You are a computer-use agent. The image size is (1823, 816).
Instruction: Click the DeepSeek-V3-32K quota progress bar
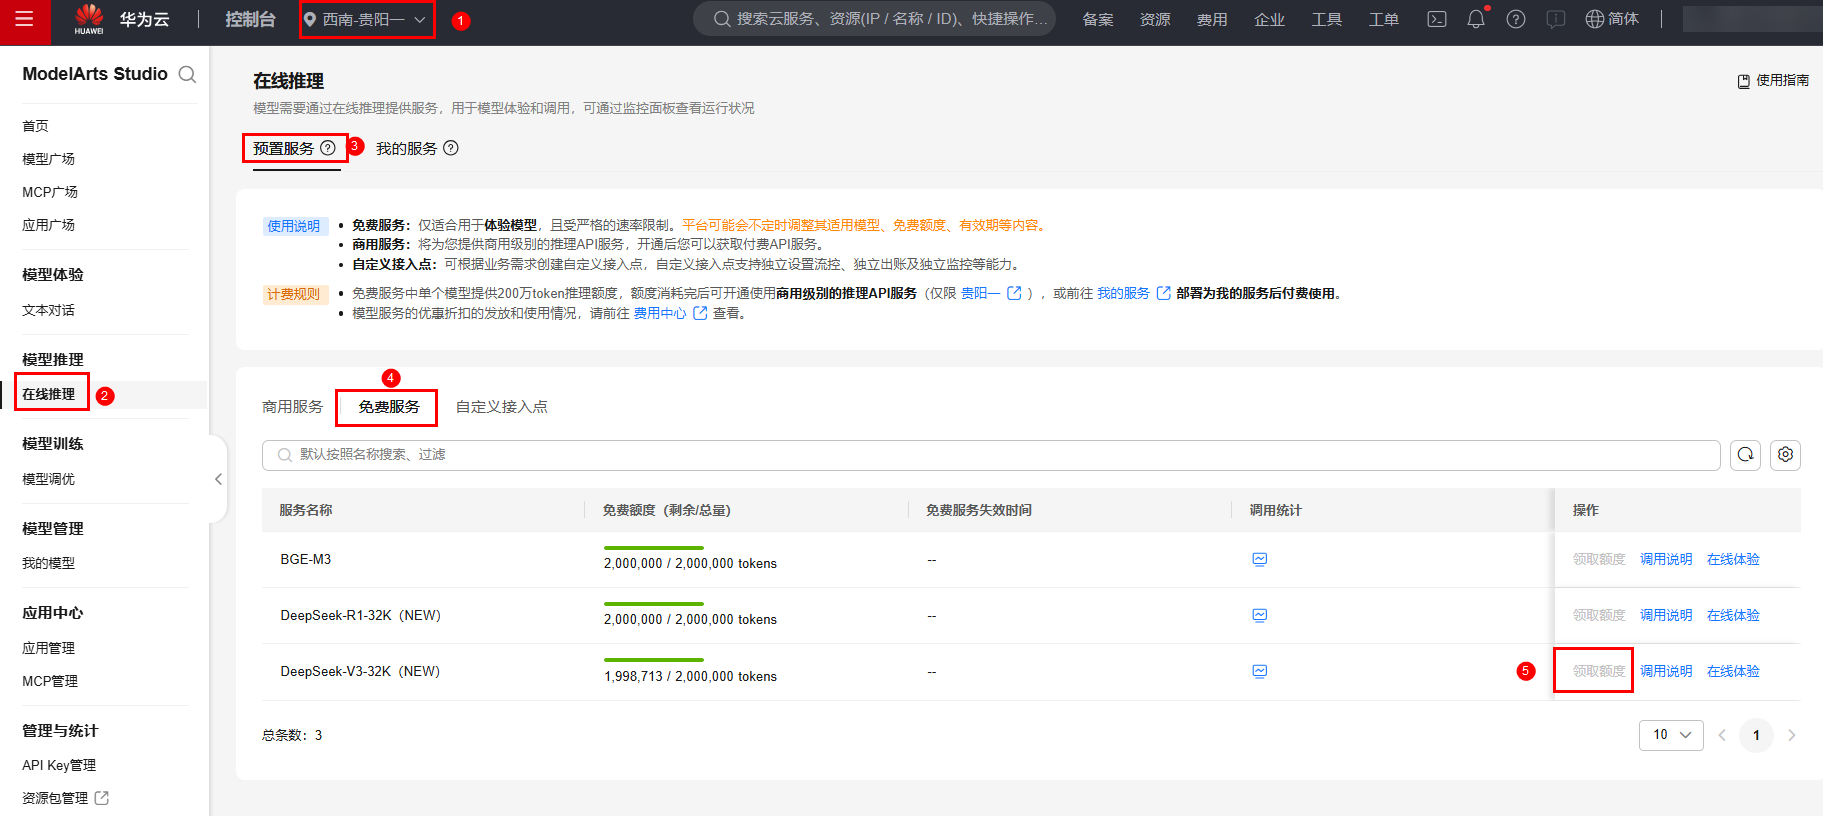coord(654,660)
